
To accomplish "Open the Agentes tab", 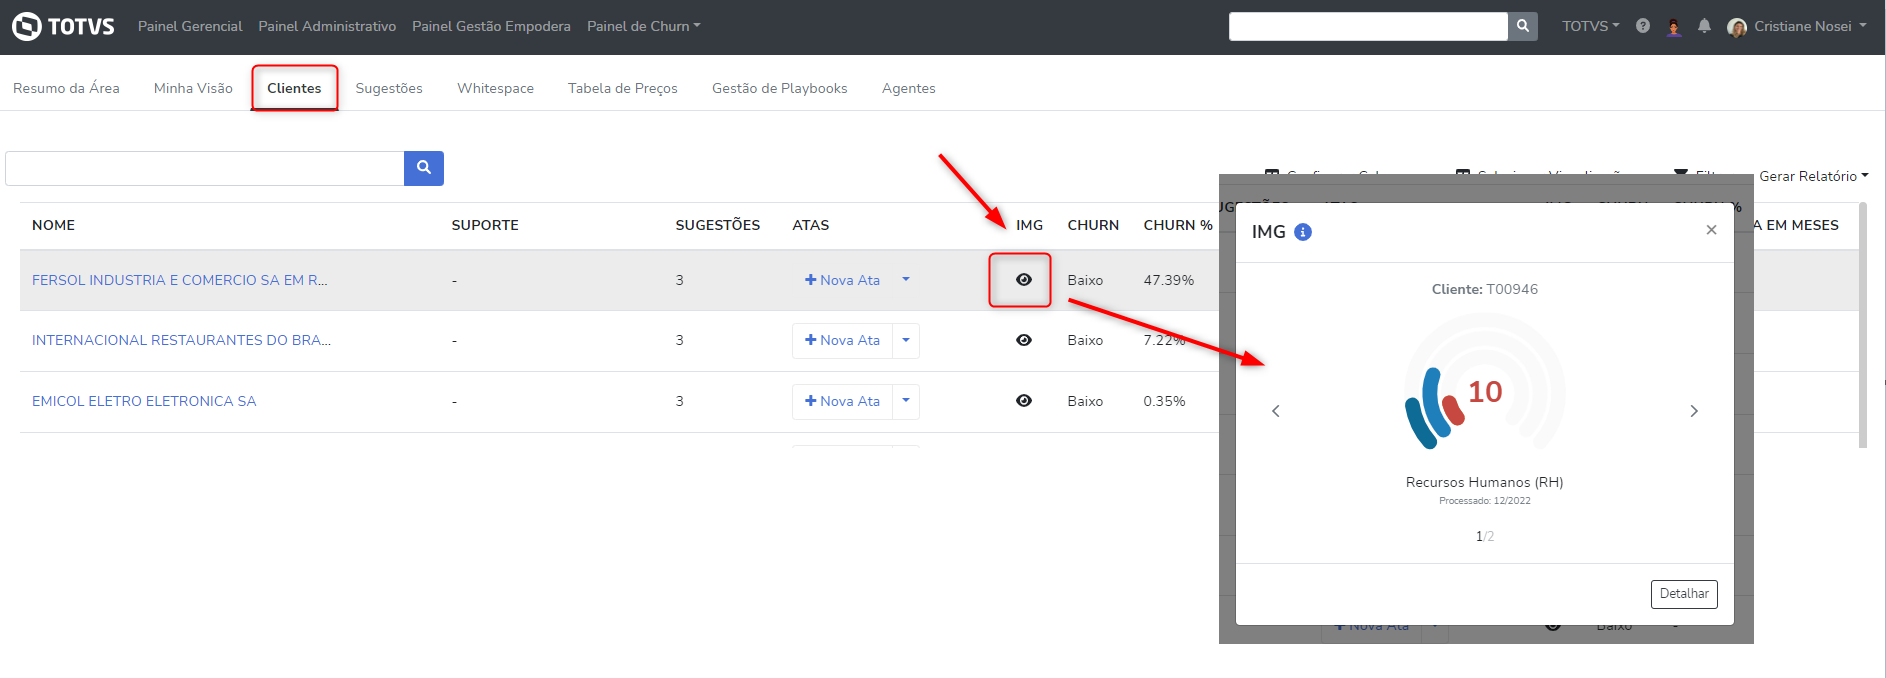I will (x=909, y=88).
